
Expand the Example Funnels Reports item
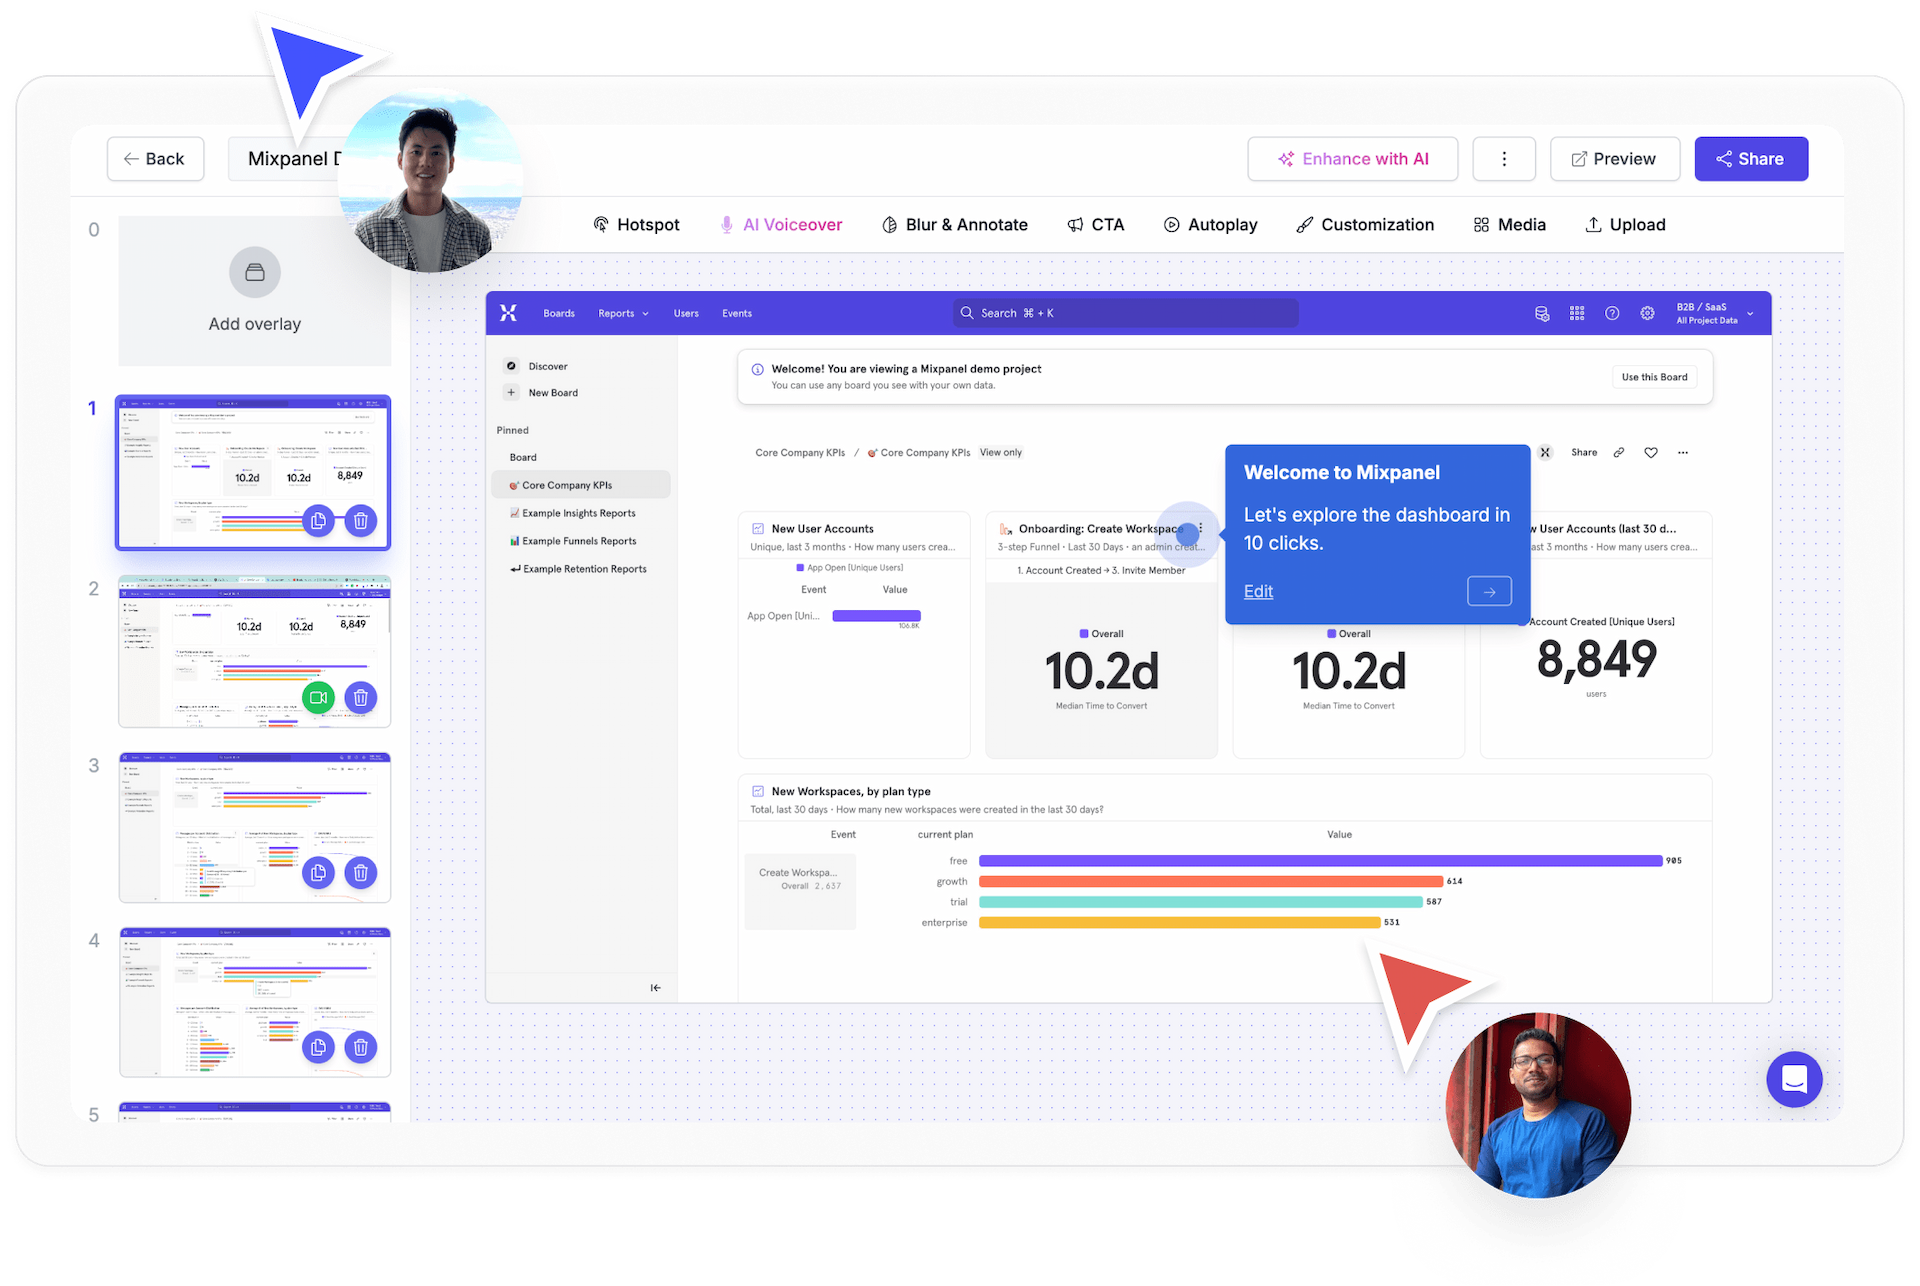(x=577, y=540)
